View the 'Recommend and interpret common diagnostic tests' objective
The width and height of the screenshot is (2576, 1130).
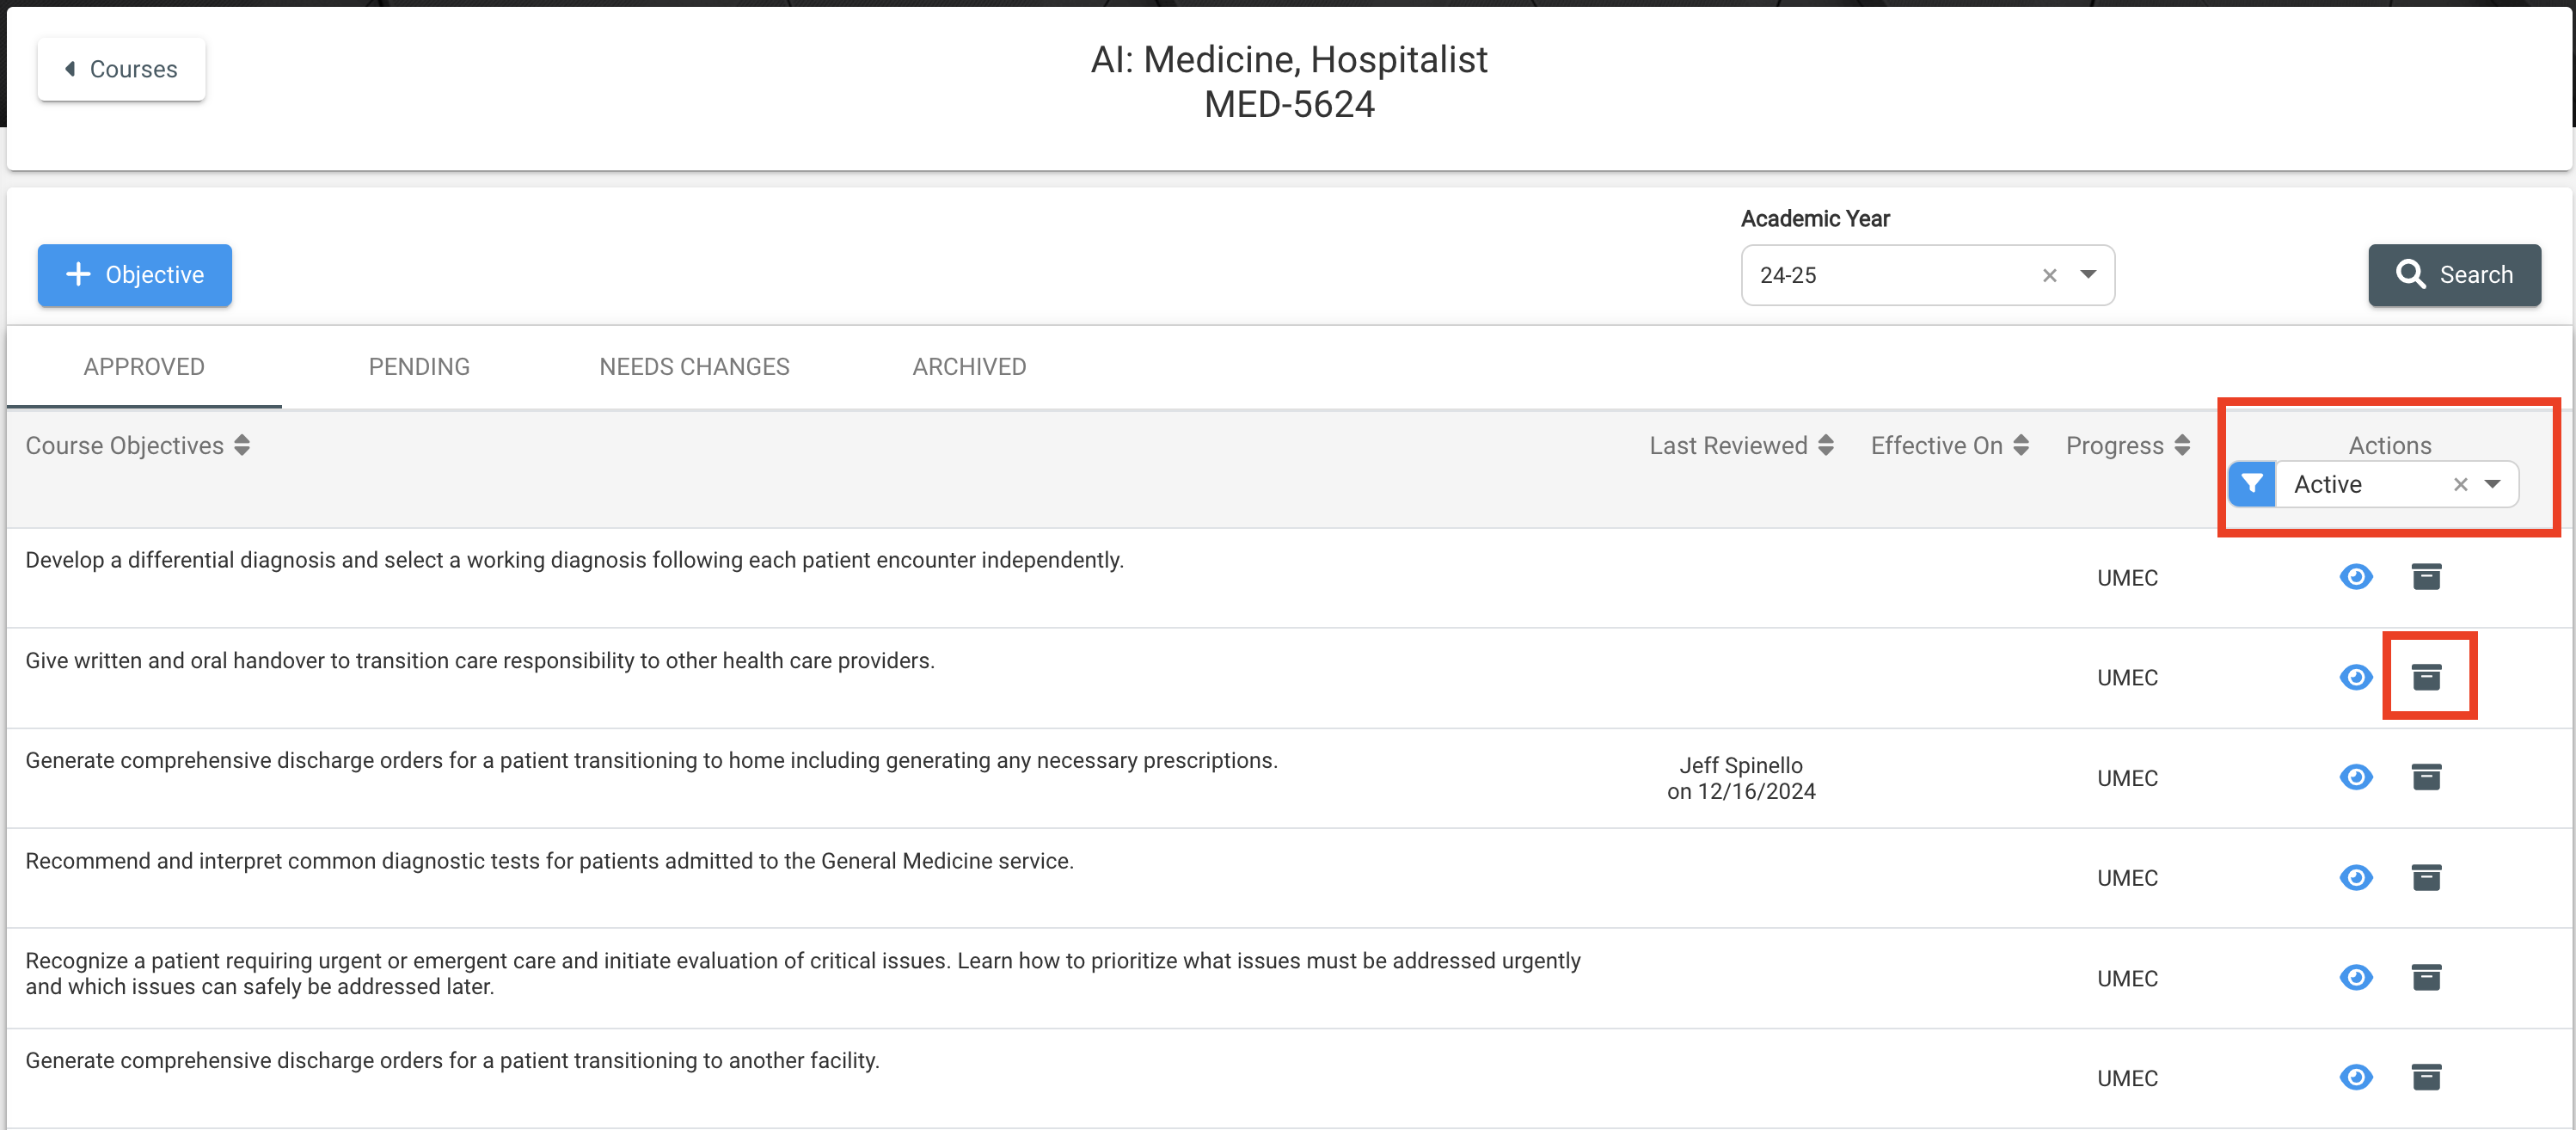(x=2356, y=877)
